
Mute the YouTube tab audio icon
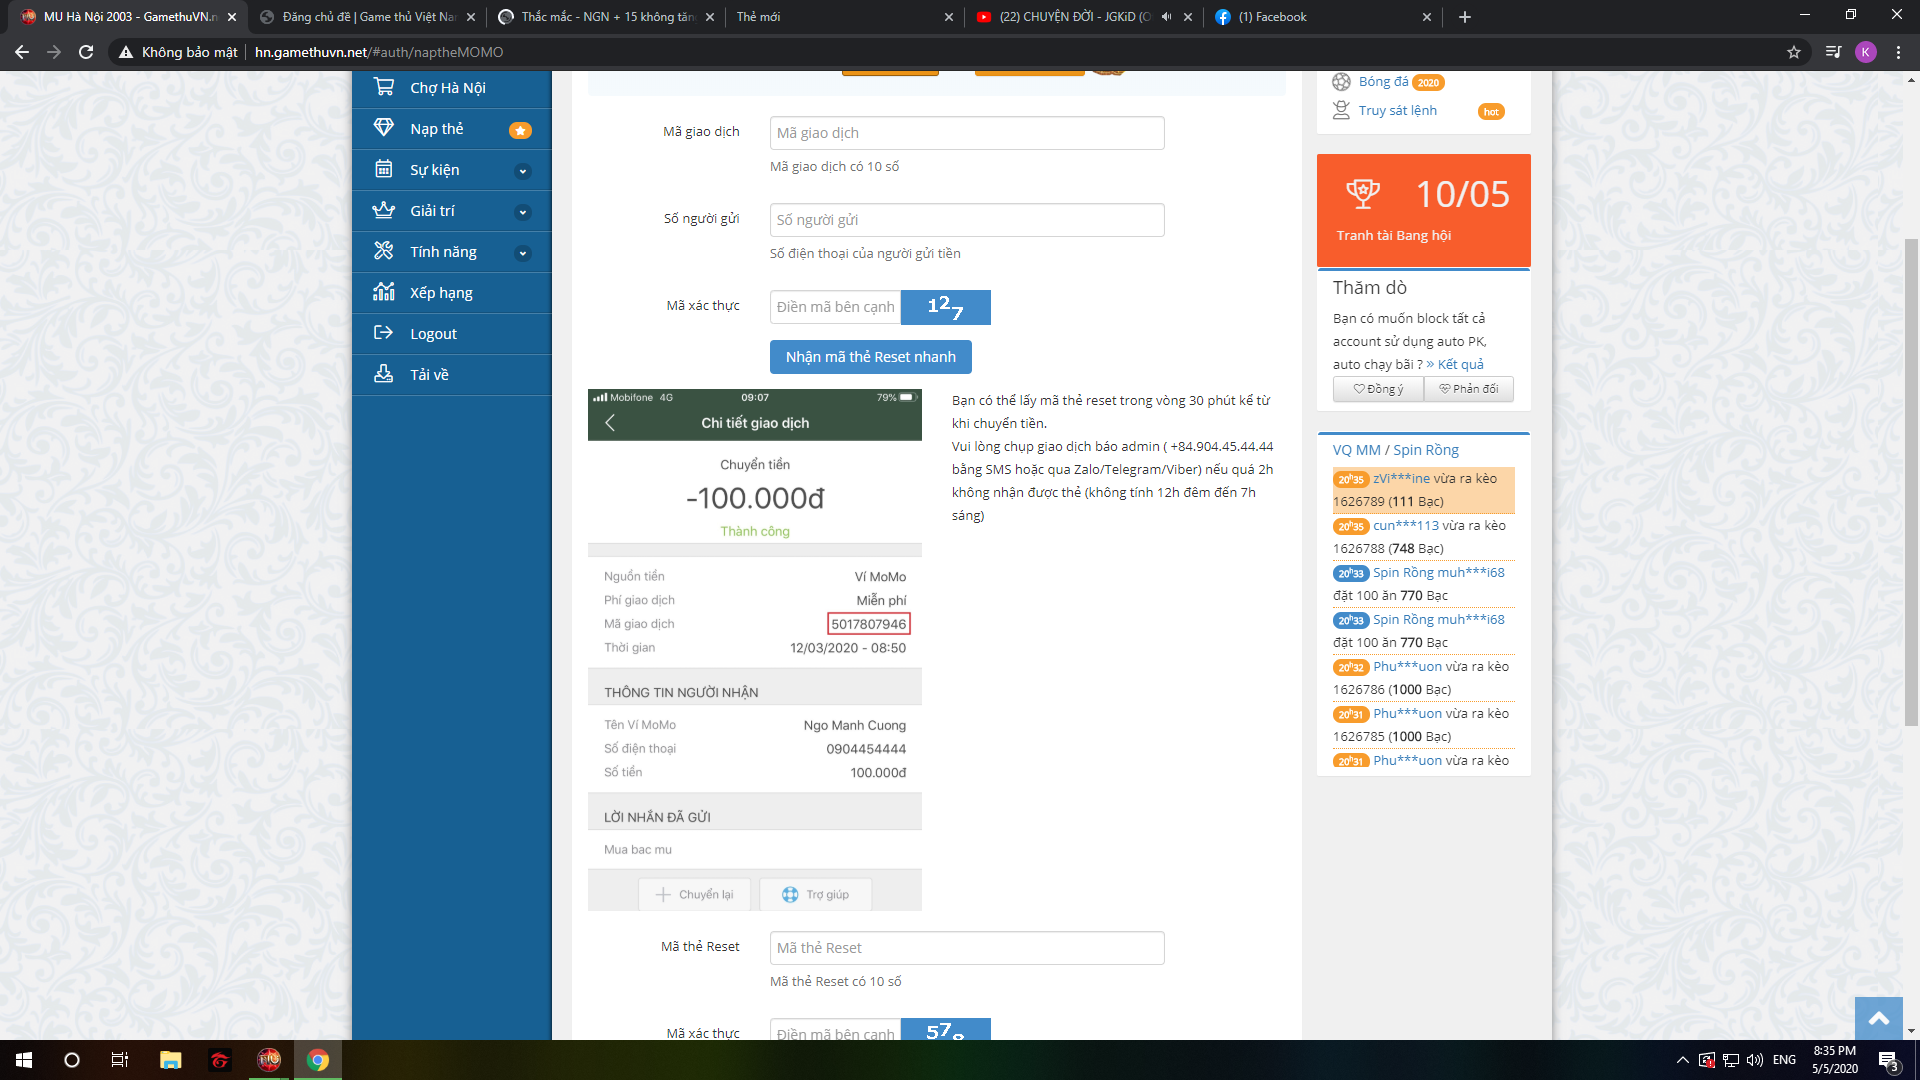tap(1166, 17)
